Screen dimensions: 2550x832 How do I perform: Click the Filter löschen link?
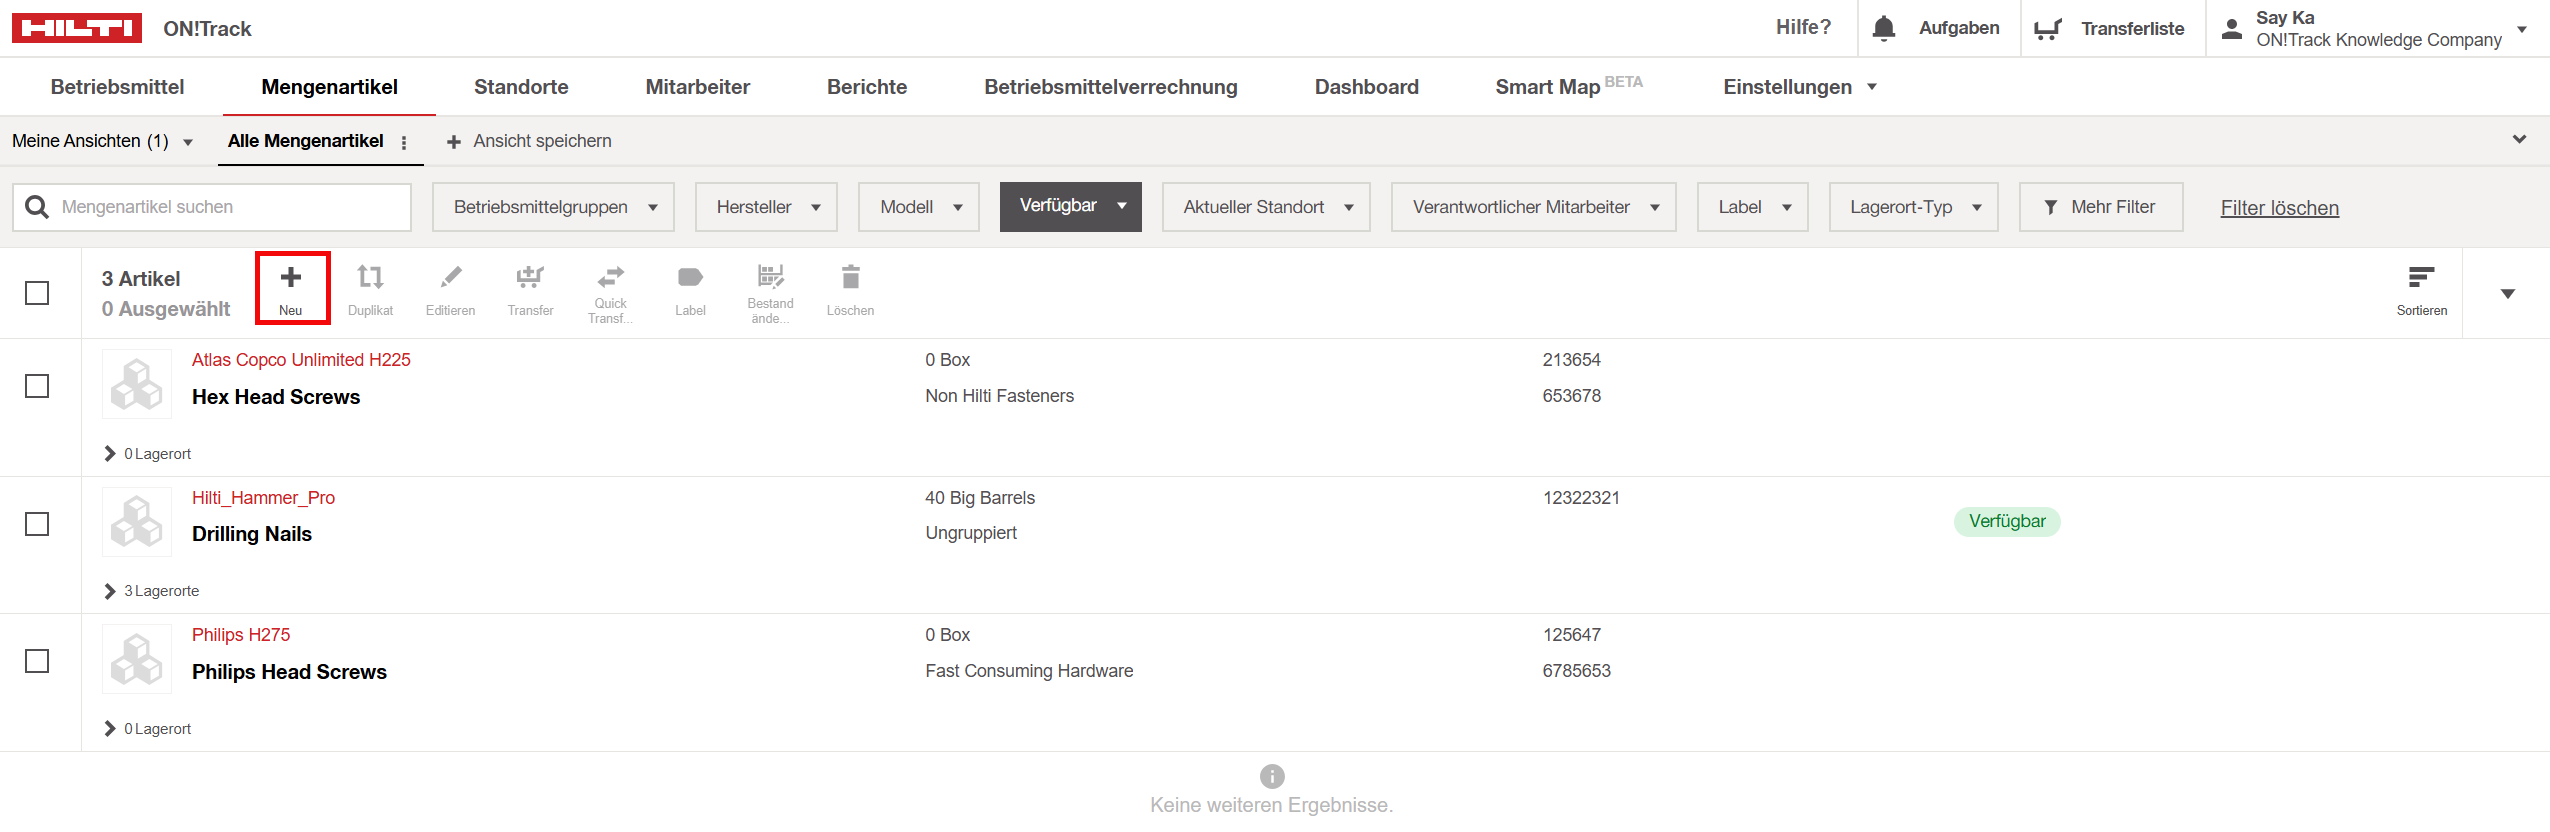(x=2279, y=208)
